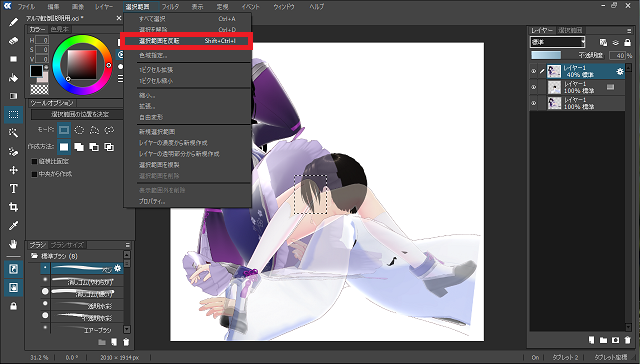Switch to the 色見本 tab
Screen dimensions: 640x364
[60, 29]
